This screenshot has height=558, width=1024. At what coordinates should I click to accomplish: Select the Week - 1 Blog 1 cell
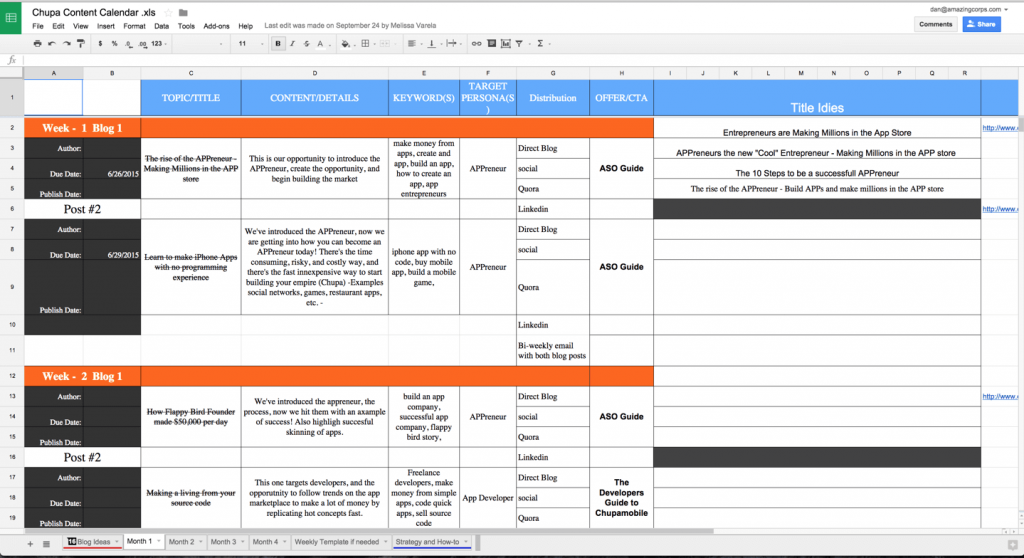coord(82,128)
